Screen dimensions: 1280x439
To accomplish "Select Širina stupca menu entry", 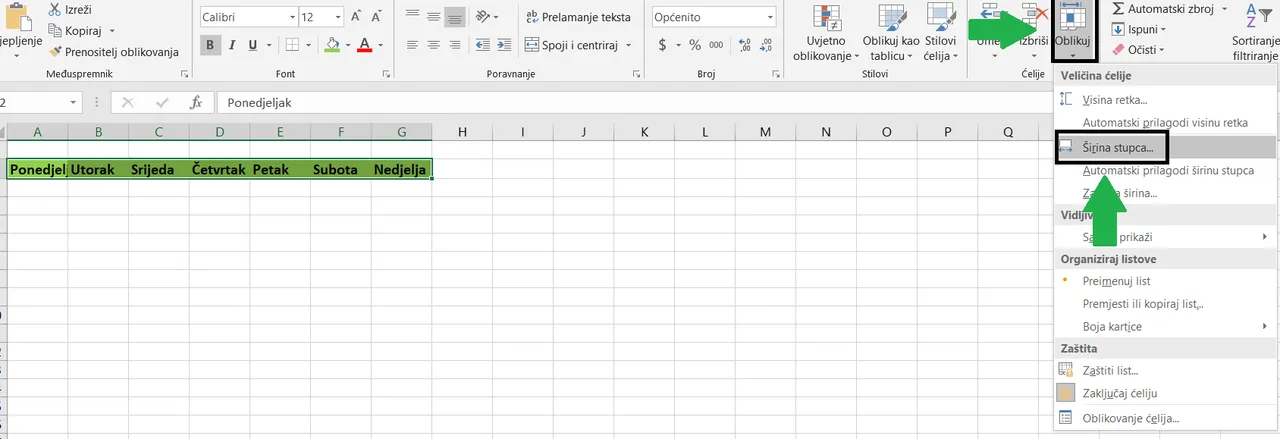I will pyautogui.click(x=1166, y=147).
